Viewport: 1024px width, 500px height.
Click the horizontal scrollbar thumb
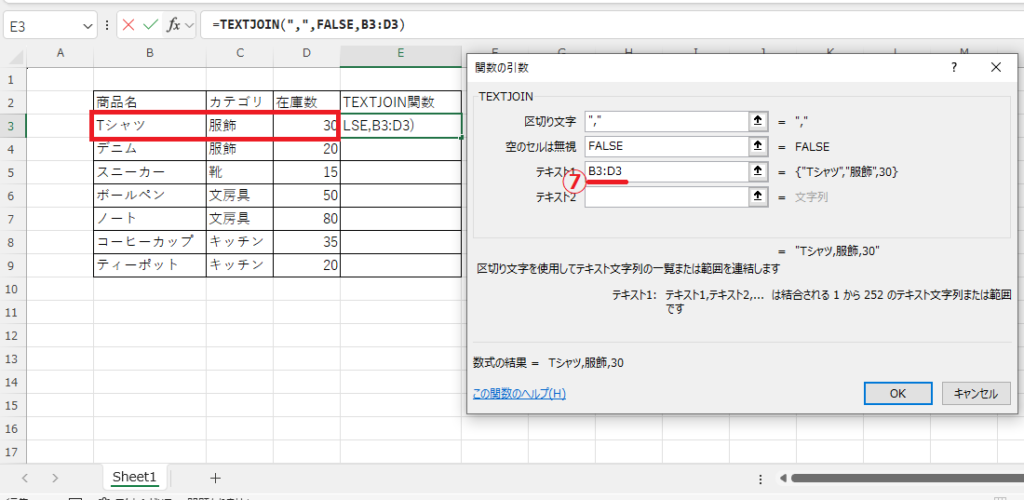pos(907,478)
